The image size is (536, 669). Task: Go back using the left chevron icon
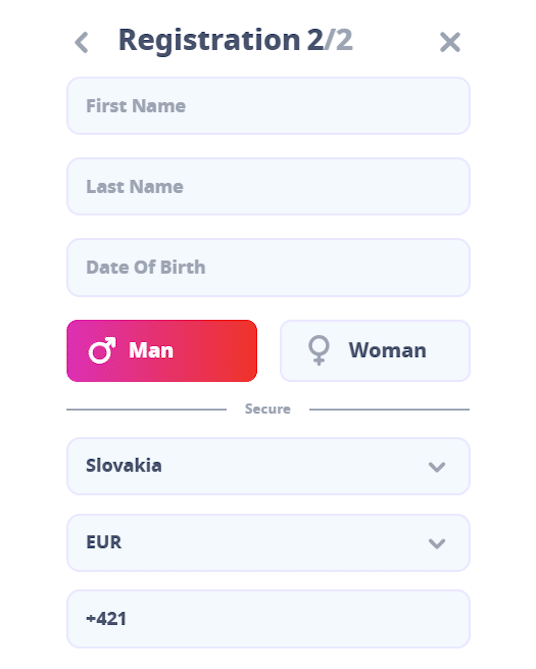81,42
